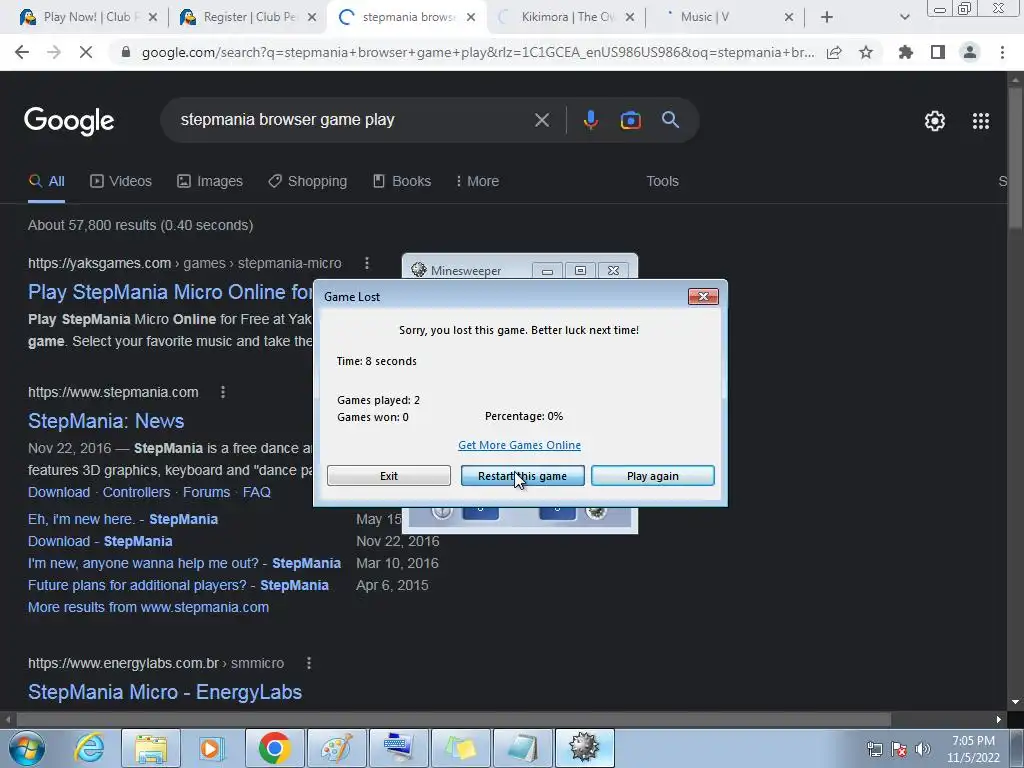
Task: Submit search with magnifier icon
Action: click(670, 120)
